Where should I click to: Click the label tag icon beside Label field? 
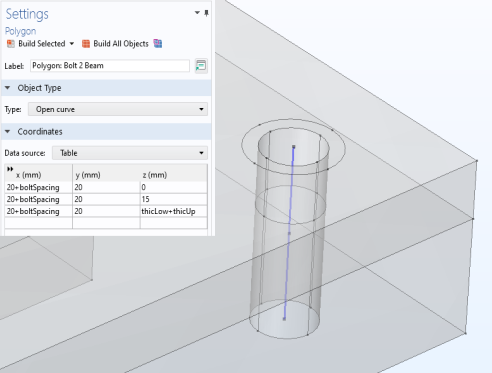point(201,66)
